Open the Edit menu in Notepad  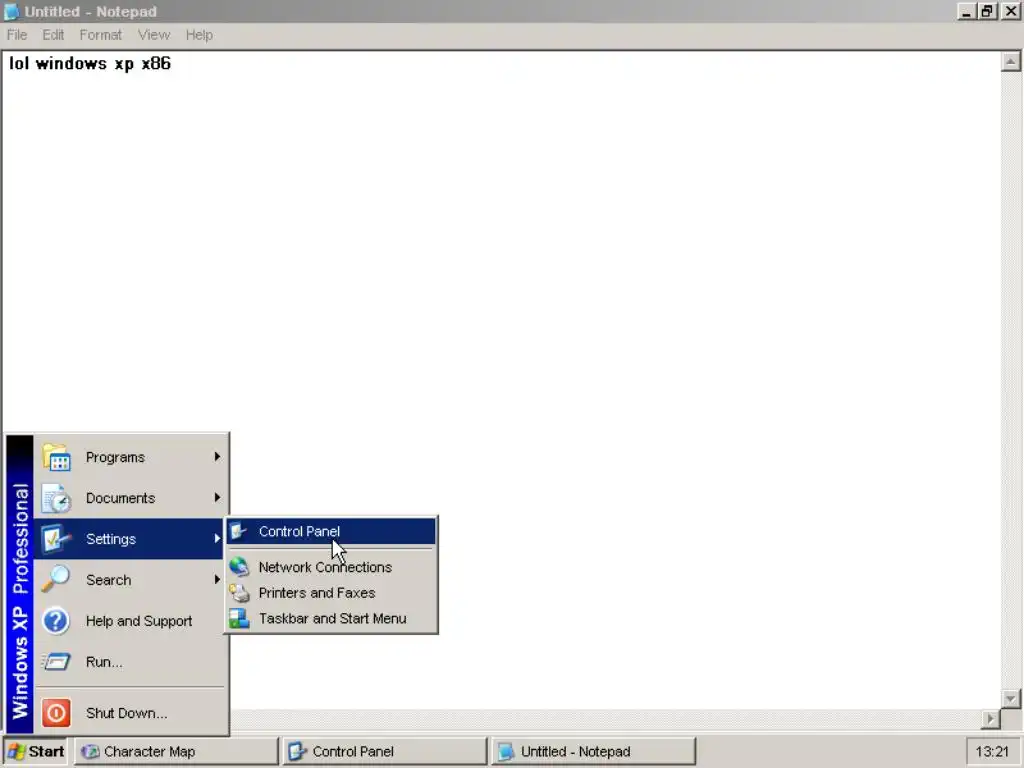pyautogui.click(x=53, y=35)
